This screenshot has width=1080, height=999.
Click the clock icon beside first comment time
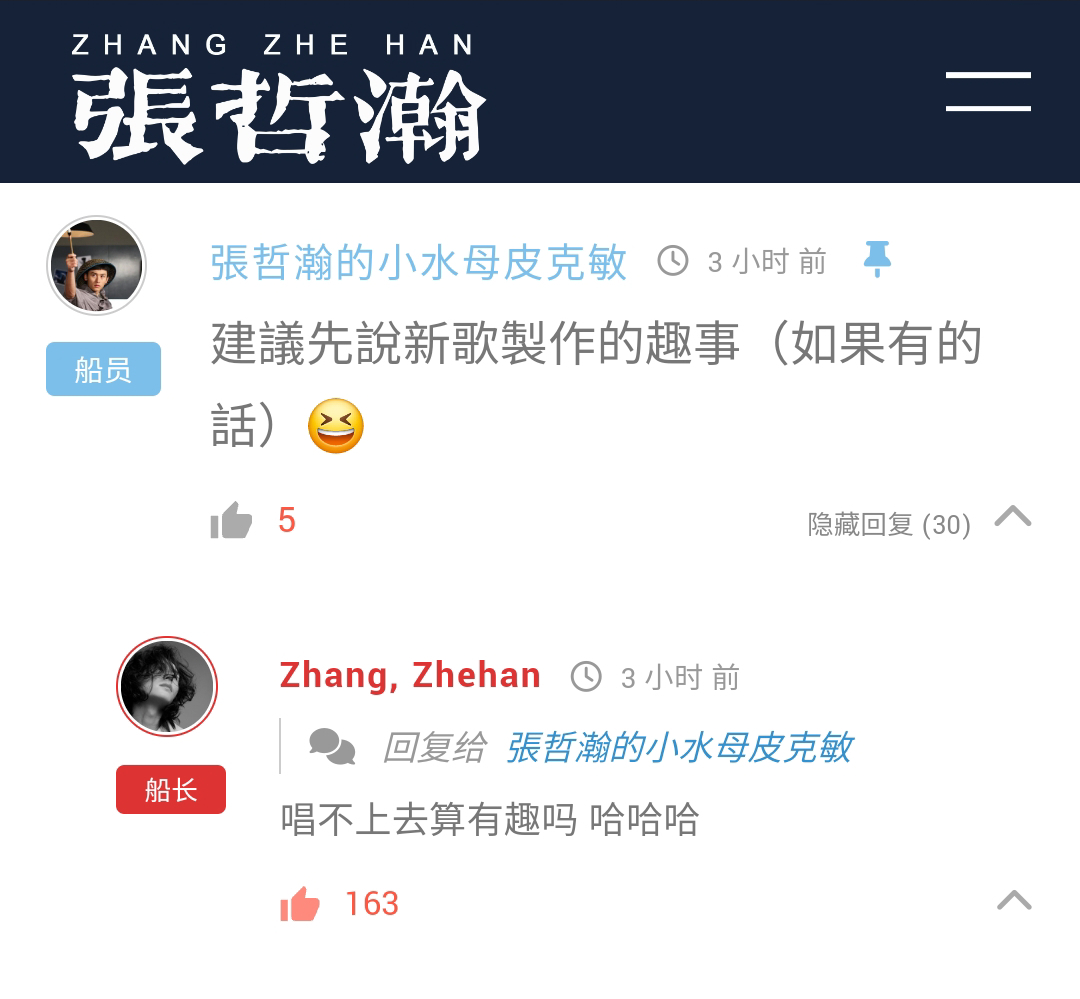672,261
